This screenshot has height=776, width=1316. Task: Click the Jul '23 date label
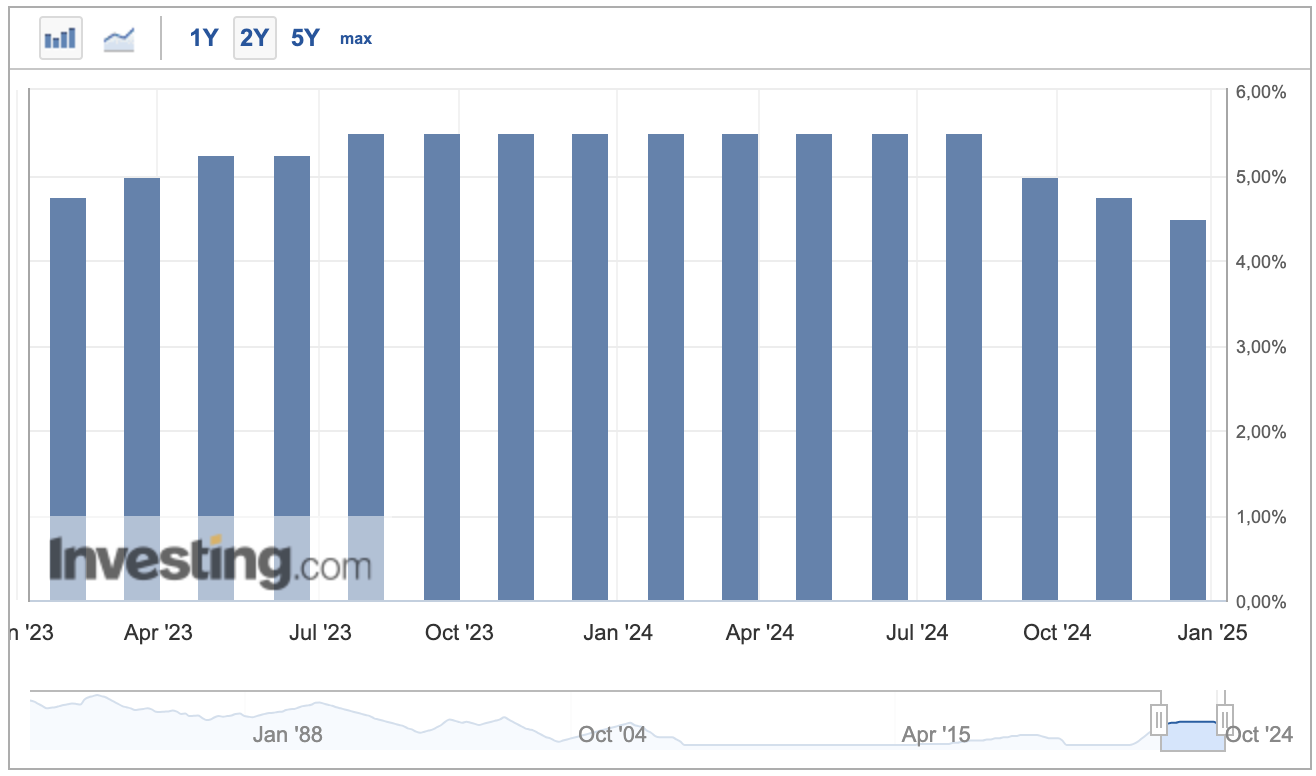[x=320, y=633]
